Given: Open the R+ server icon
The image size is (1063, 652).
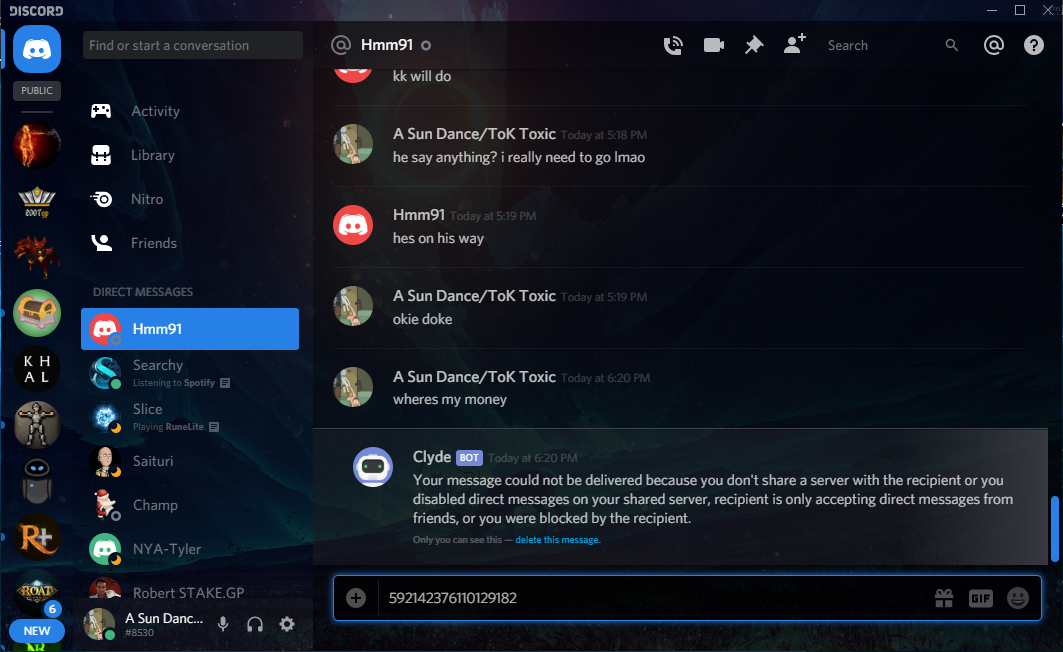Looking at the screenshot, I should (37, 537).
